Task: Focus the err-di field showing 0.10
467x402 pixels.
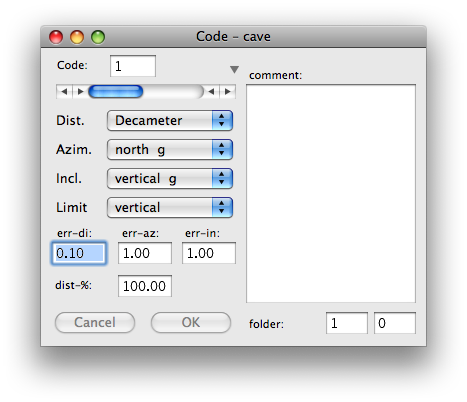Action: coord(79,253)
